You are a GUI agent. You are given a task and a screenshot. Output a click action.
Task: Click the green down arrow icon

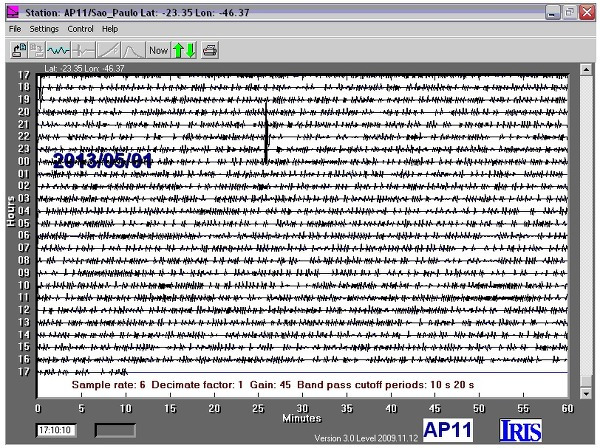point(191,50)
